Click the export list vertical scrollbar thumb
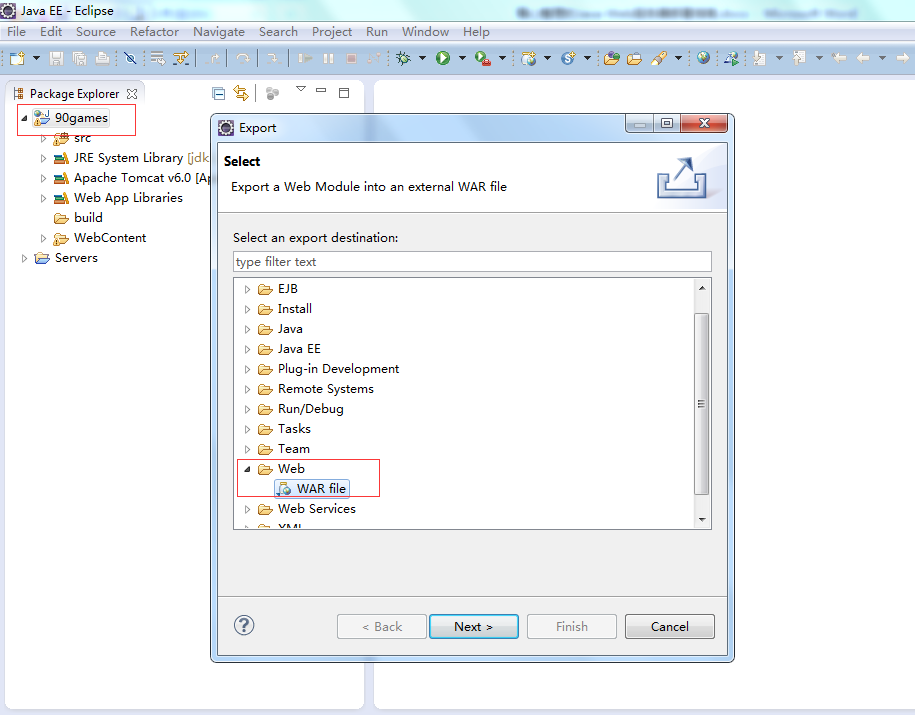The height and width of the screenshot is (715, 915). (x=701, y=403)
